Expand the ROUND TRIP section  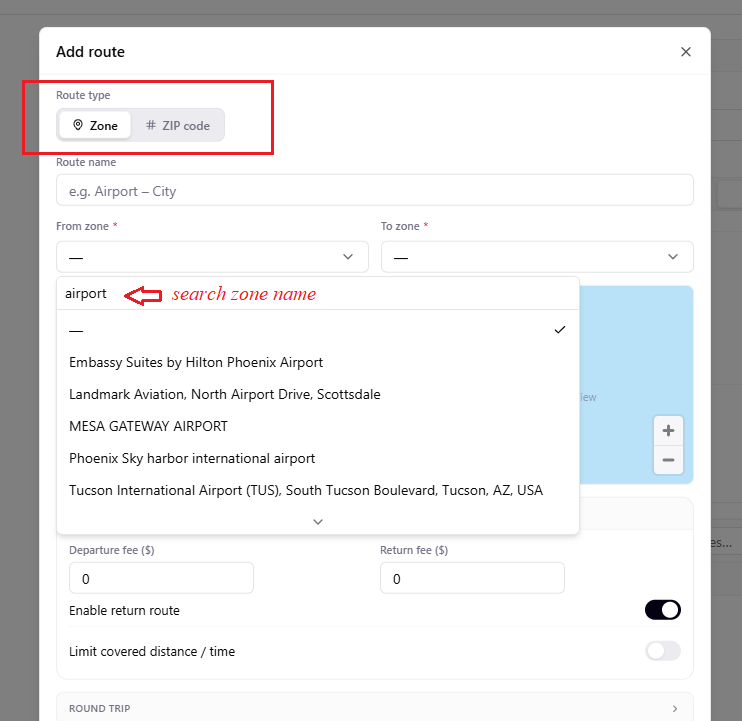pos(375,708)
